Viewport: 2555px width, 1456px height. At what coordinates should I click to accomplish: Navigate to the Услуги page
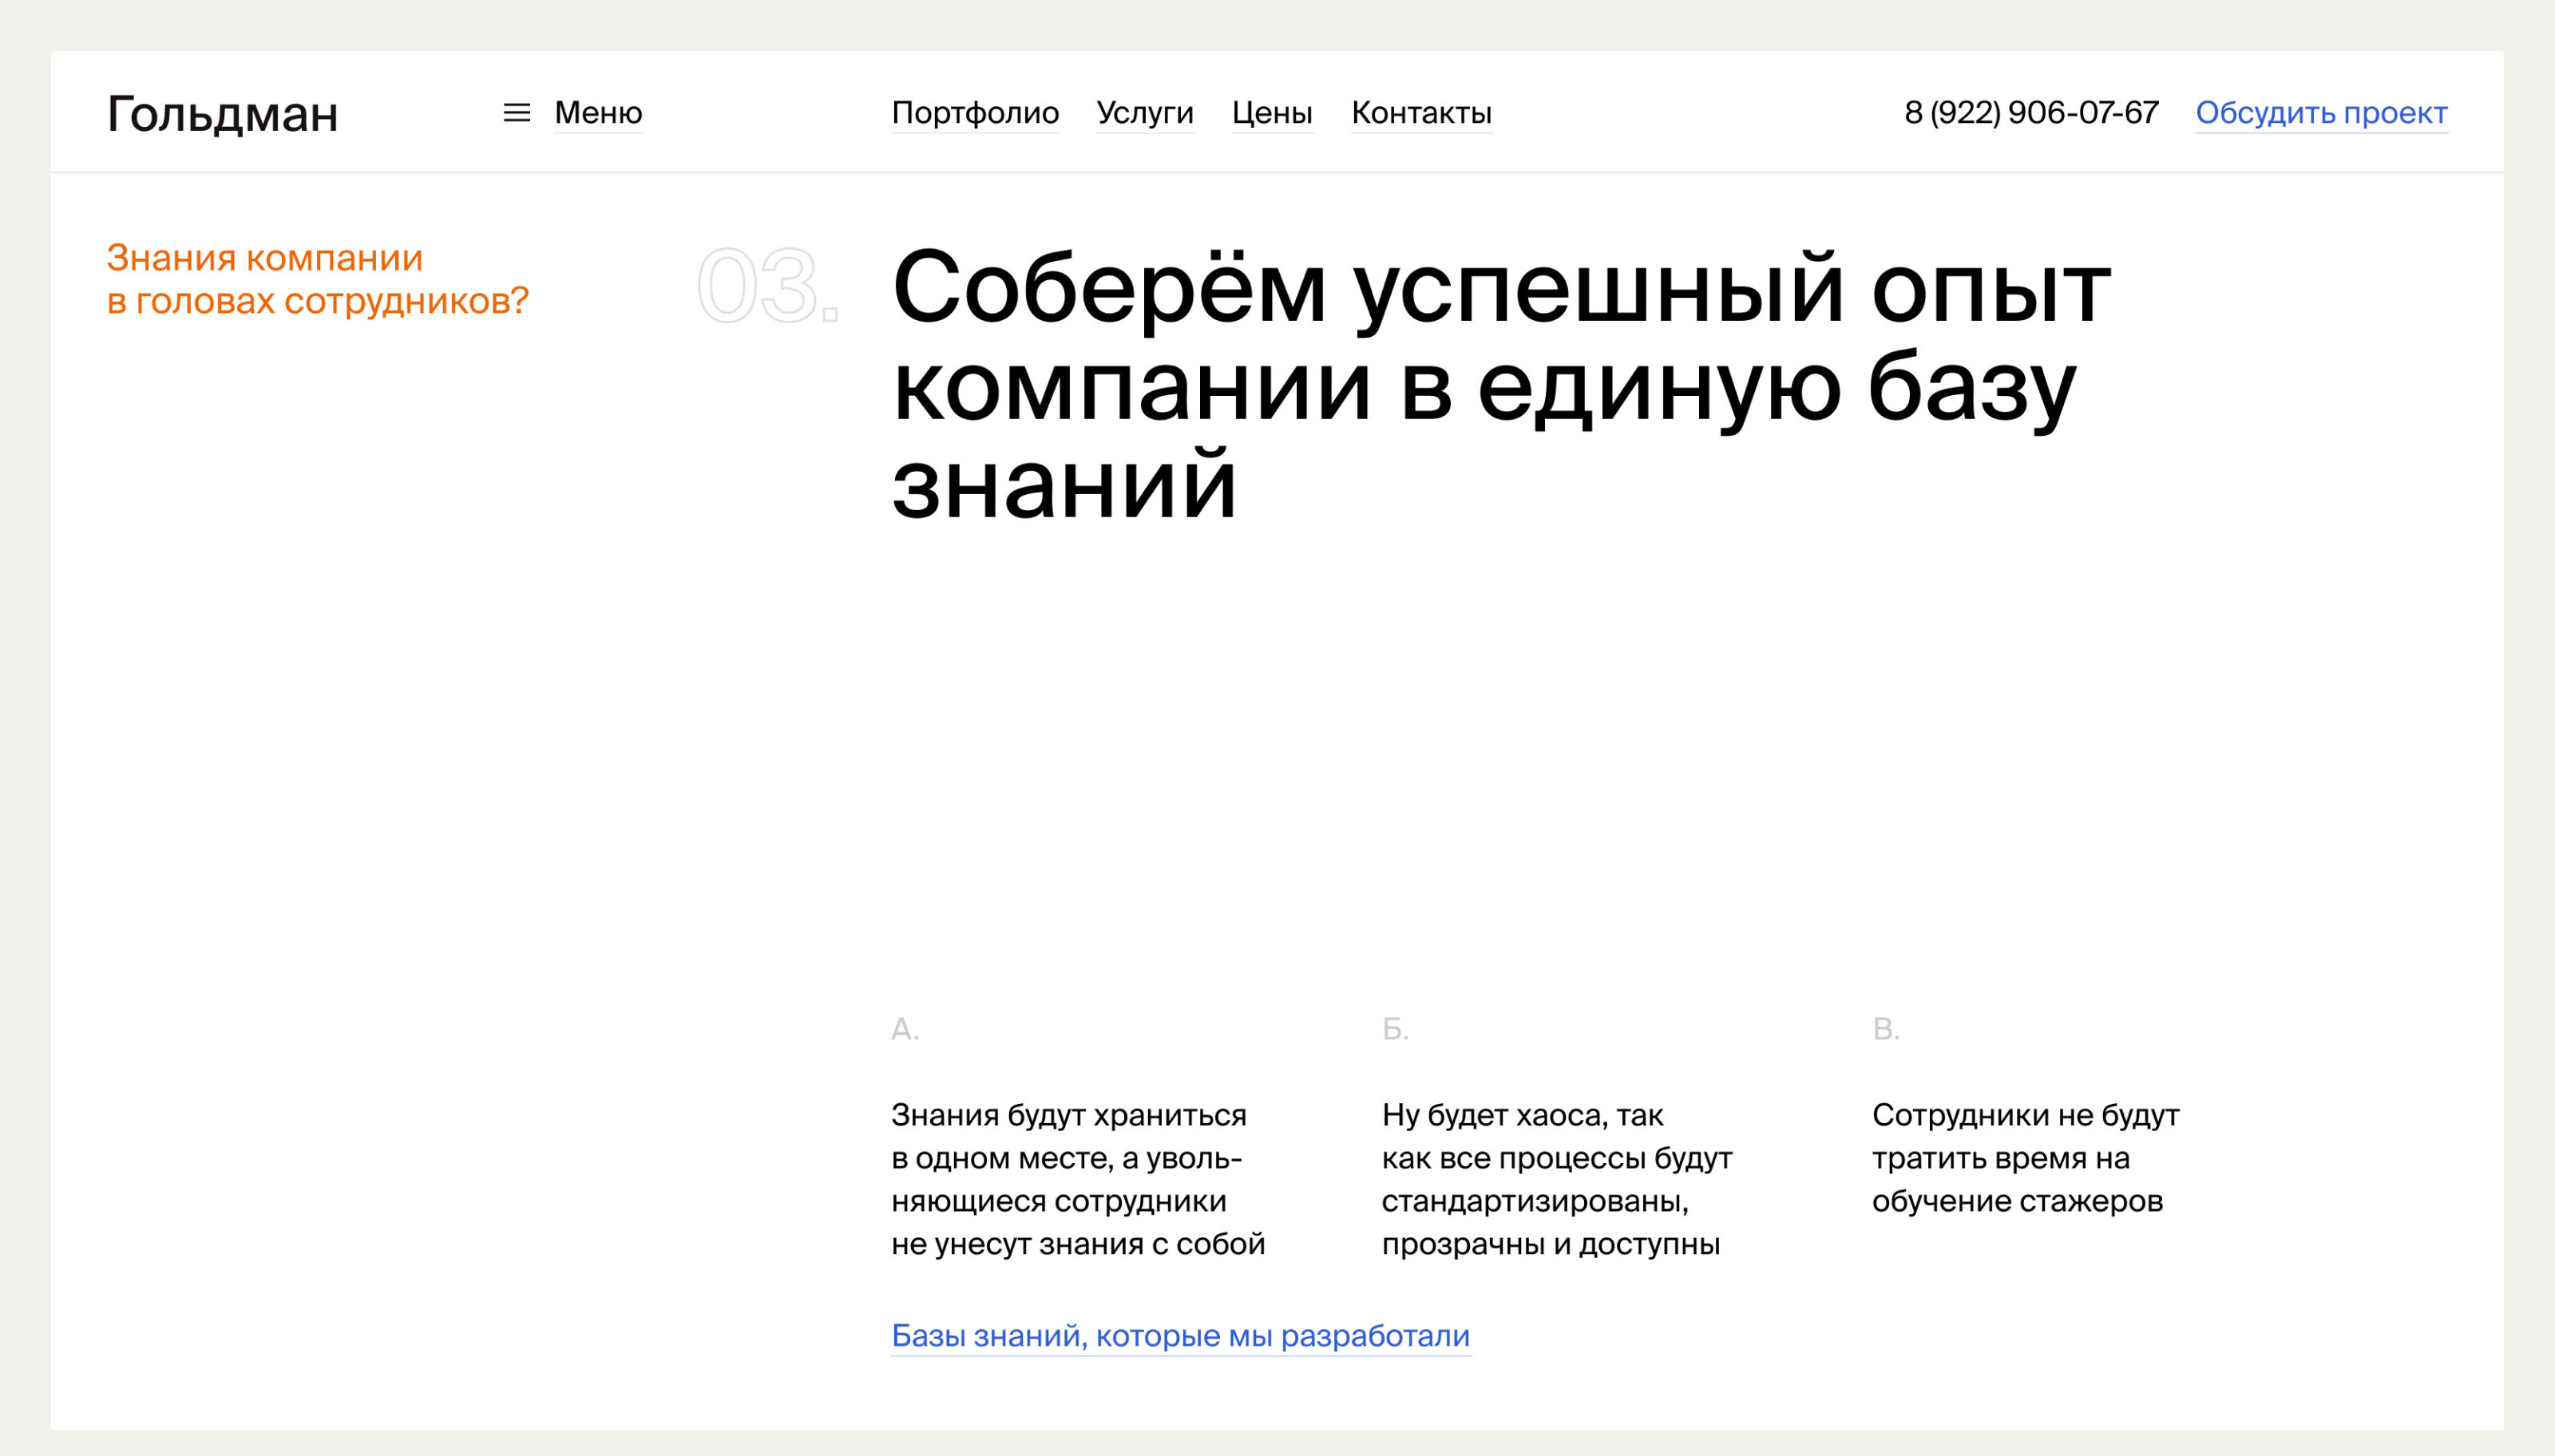(x=1144, y=113)
